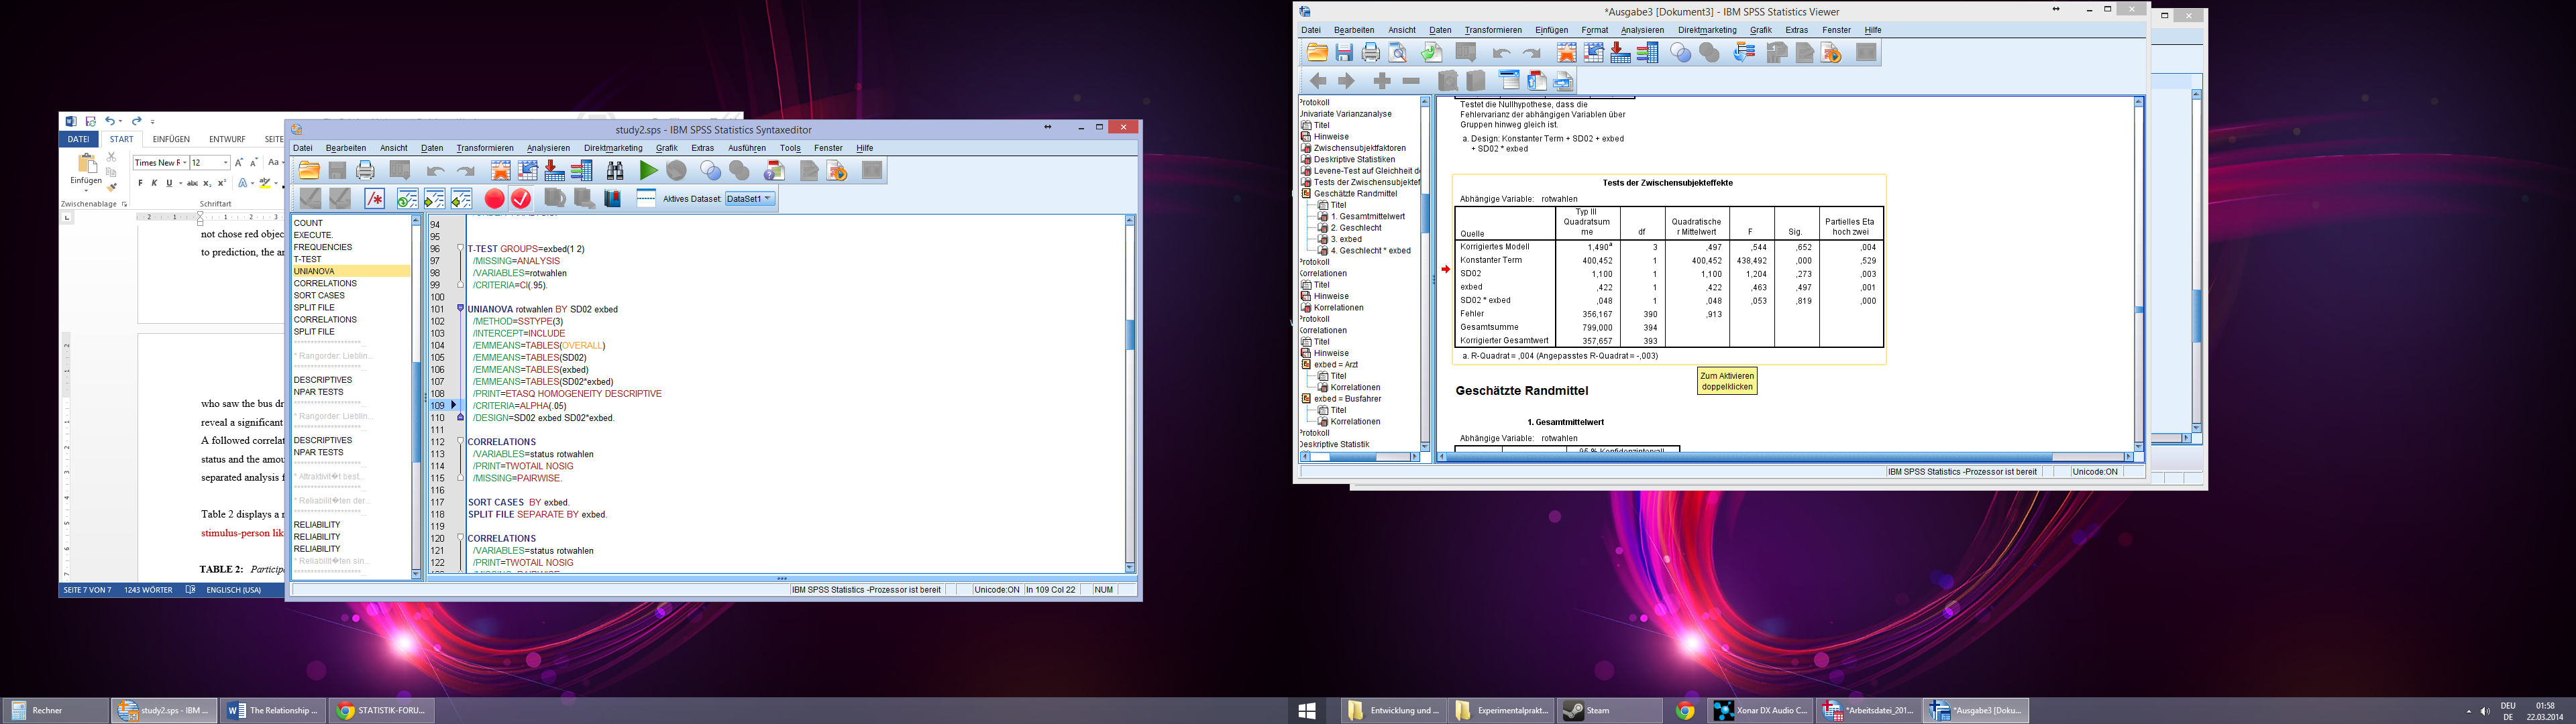Save output icon in Viewer toolbar

pos(1345,53)
